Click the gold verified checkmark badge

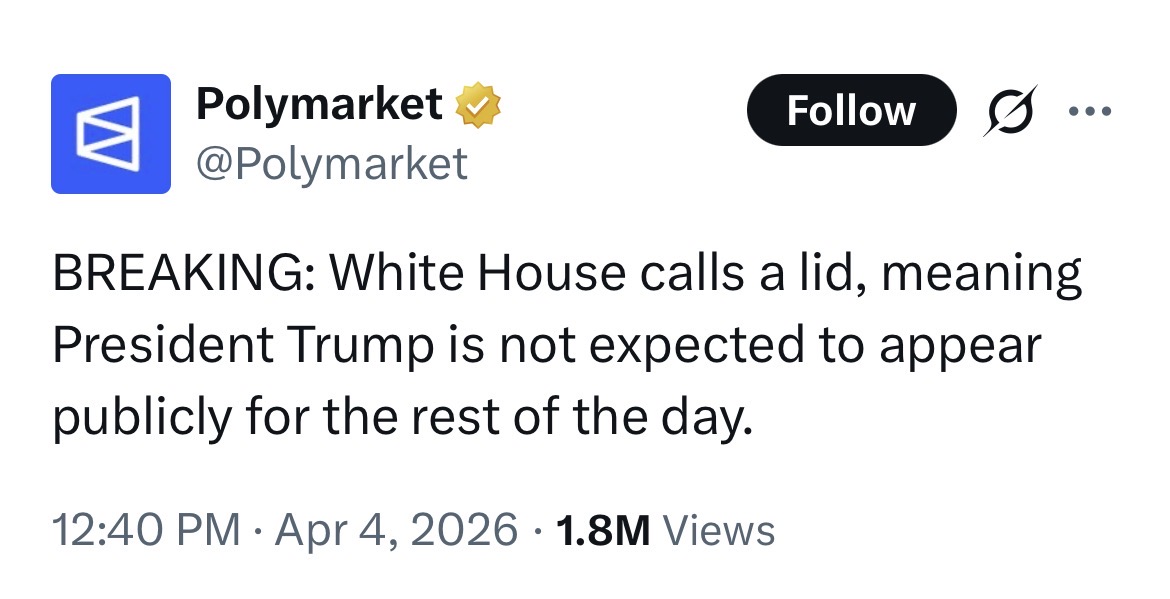click(x=478, y=105)
